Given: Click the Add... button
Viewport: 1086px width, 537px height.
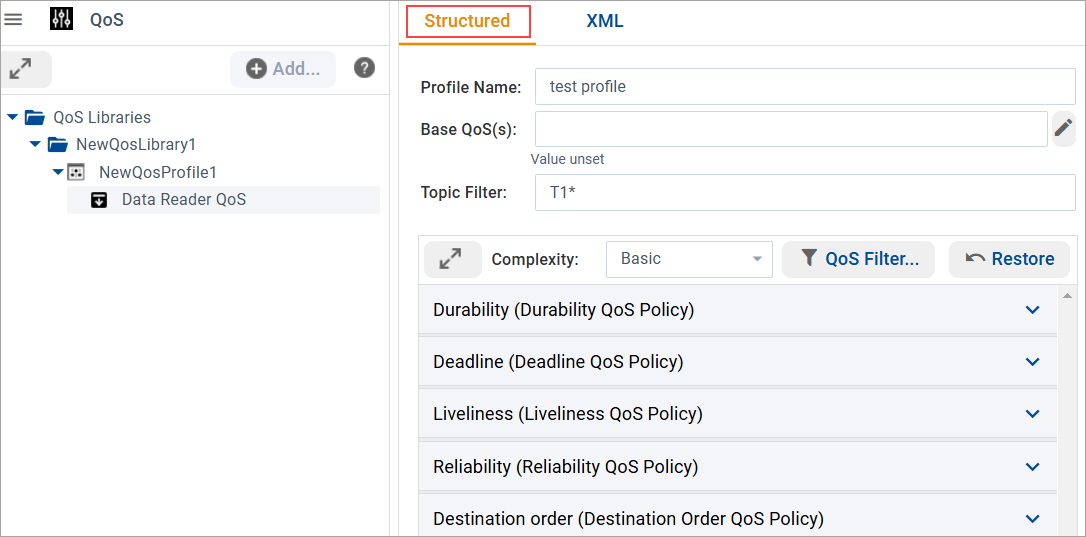Looking at the screenshot, I should (x=283, y=69).
